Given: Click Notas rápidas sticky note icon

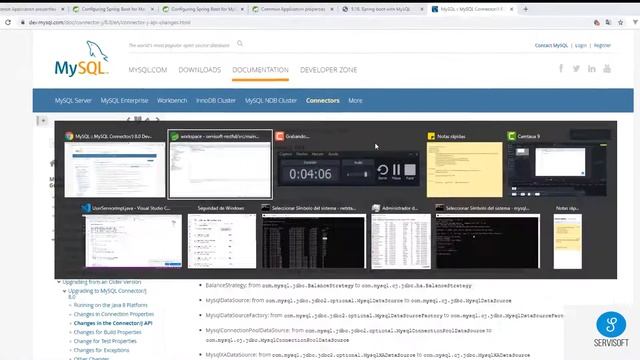Looking at the screenshot, I should [431, 136].
